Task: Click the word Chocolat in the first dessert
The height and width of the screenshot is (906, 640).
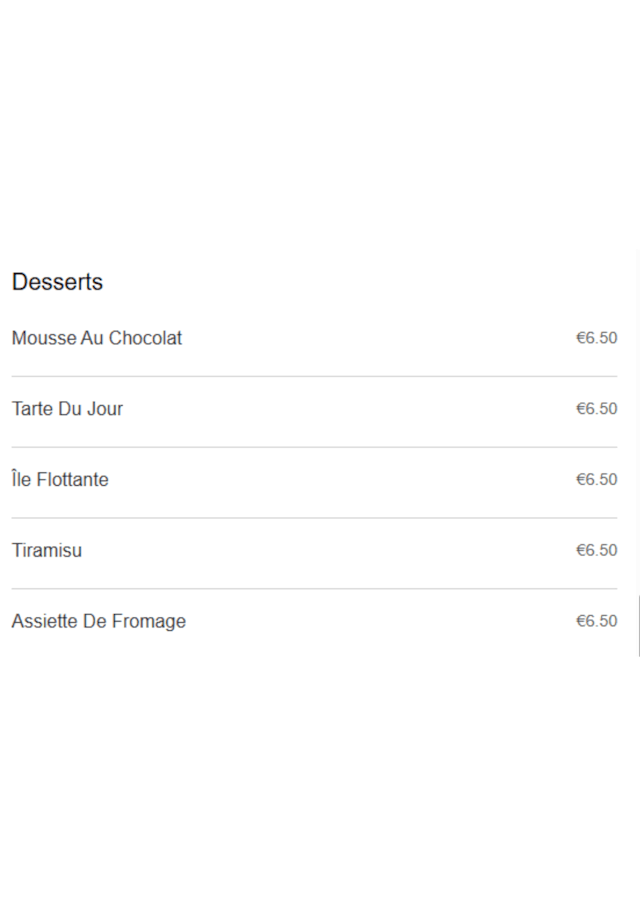Action: [145, 338]
